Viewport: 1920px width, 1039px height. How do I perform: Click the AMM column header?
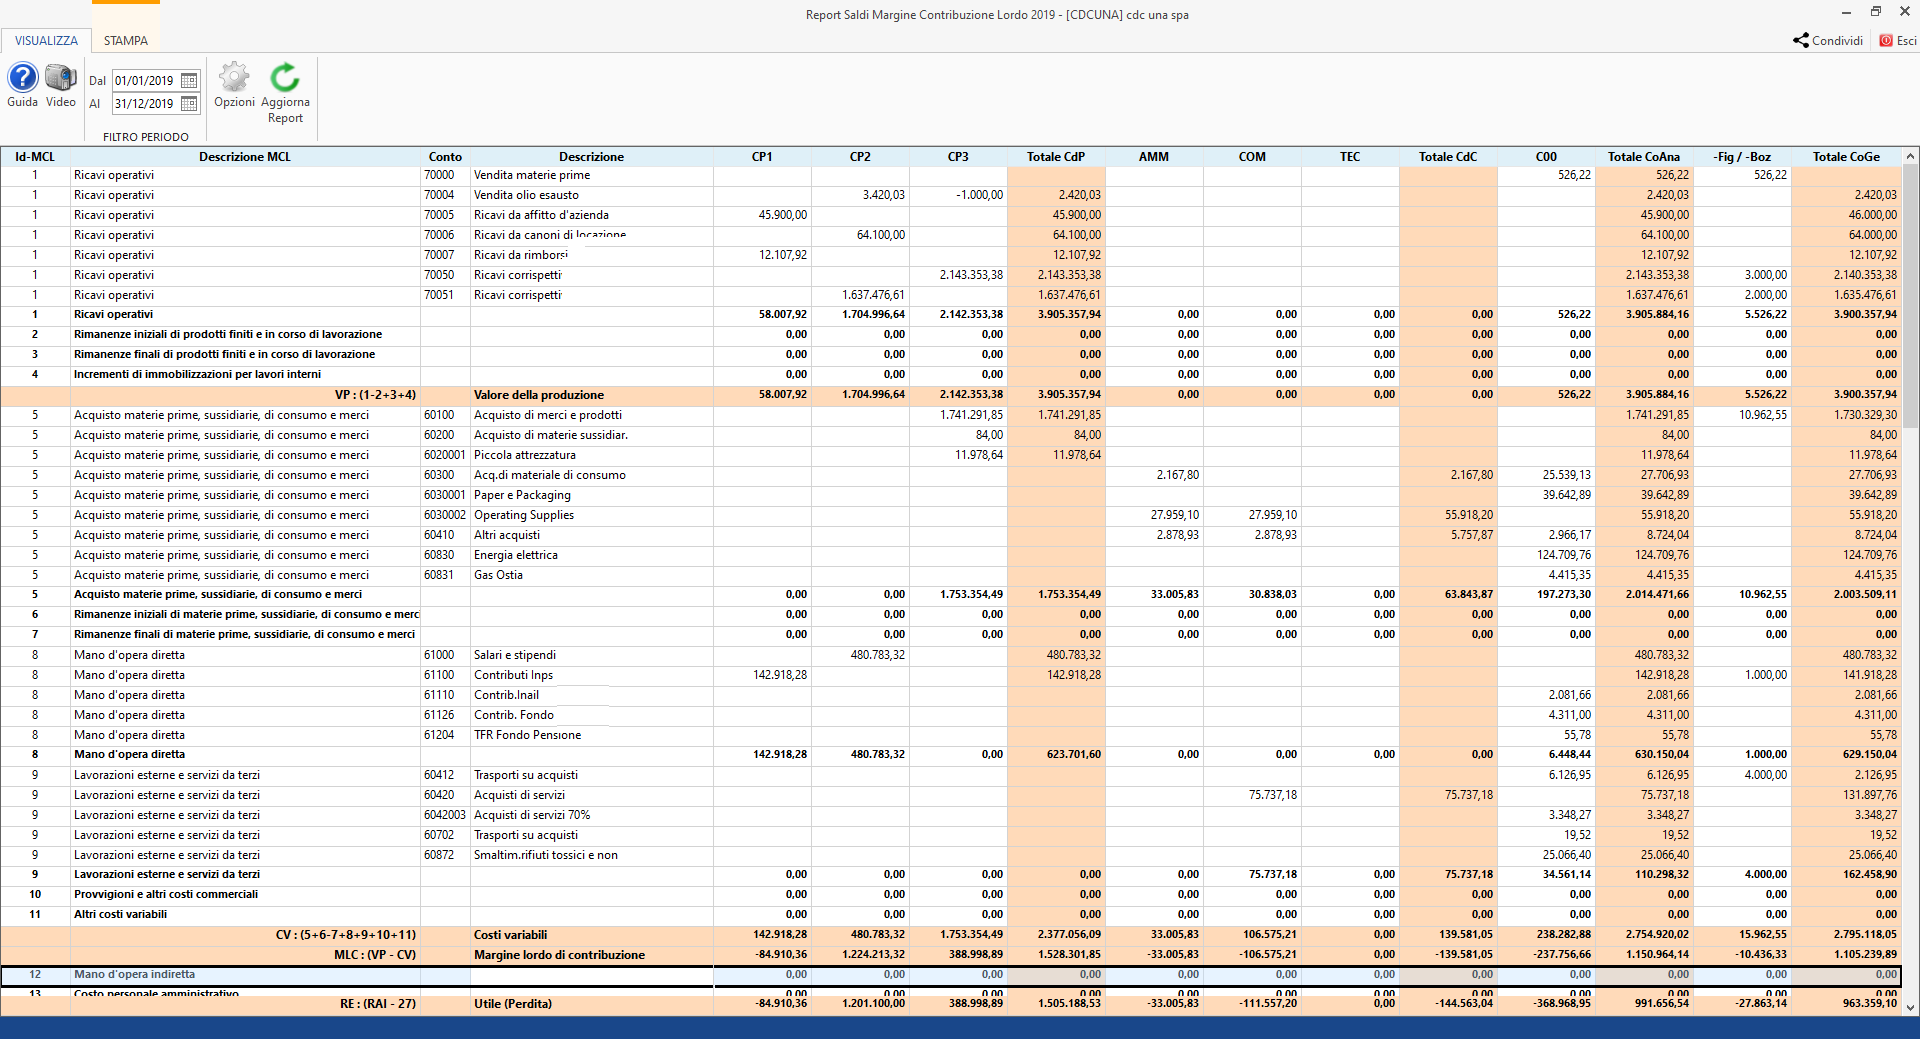pyautogui.click(x=1154, y=157)
